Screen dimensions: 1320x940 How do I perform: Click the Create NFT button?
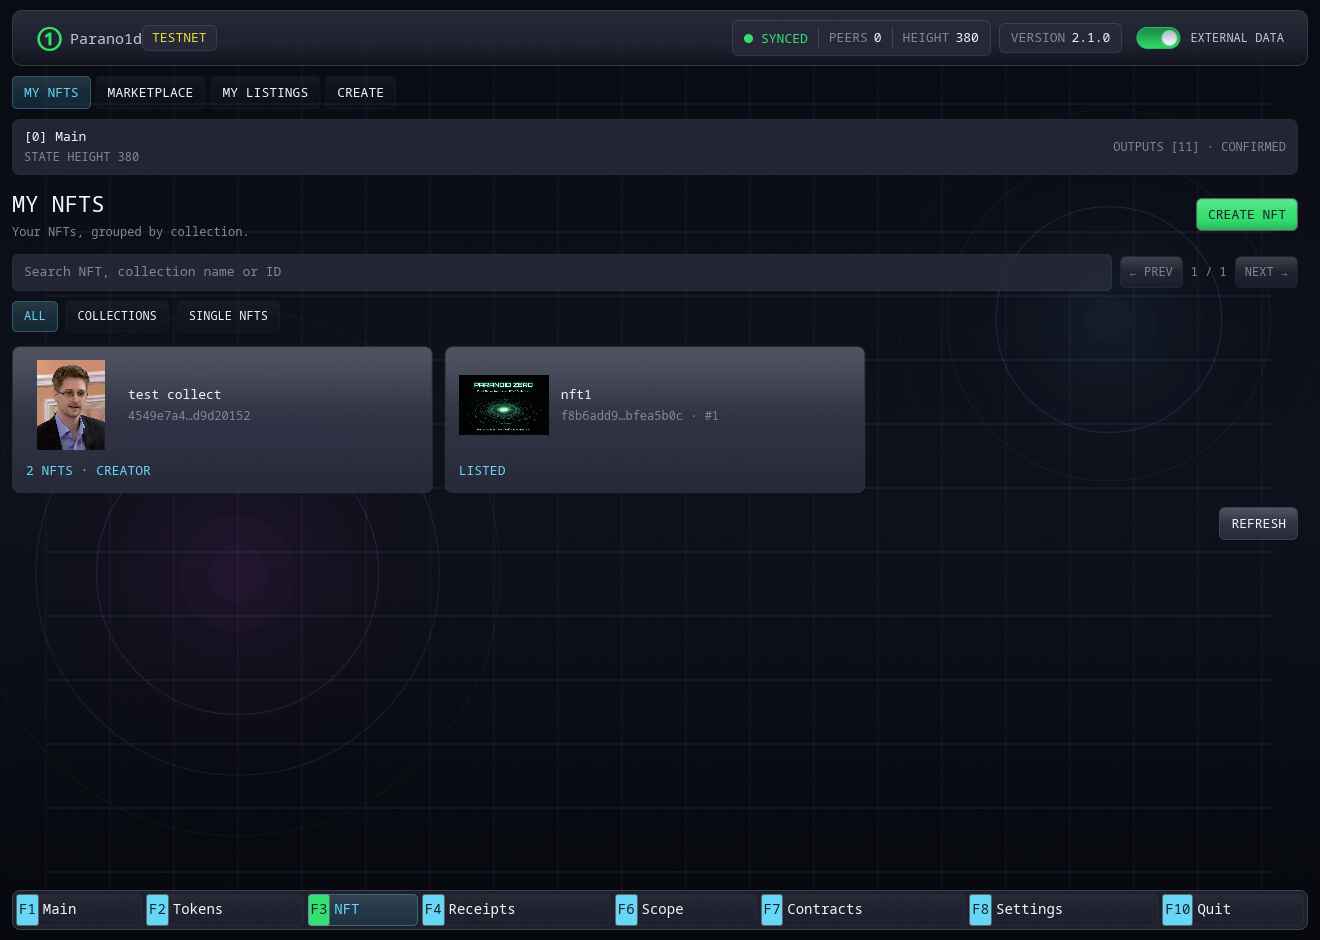(x=1246, y=215)
